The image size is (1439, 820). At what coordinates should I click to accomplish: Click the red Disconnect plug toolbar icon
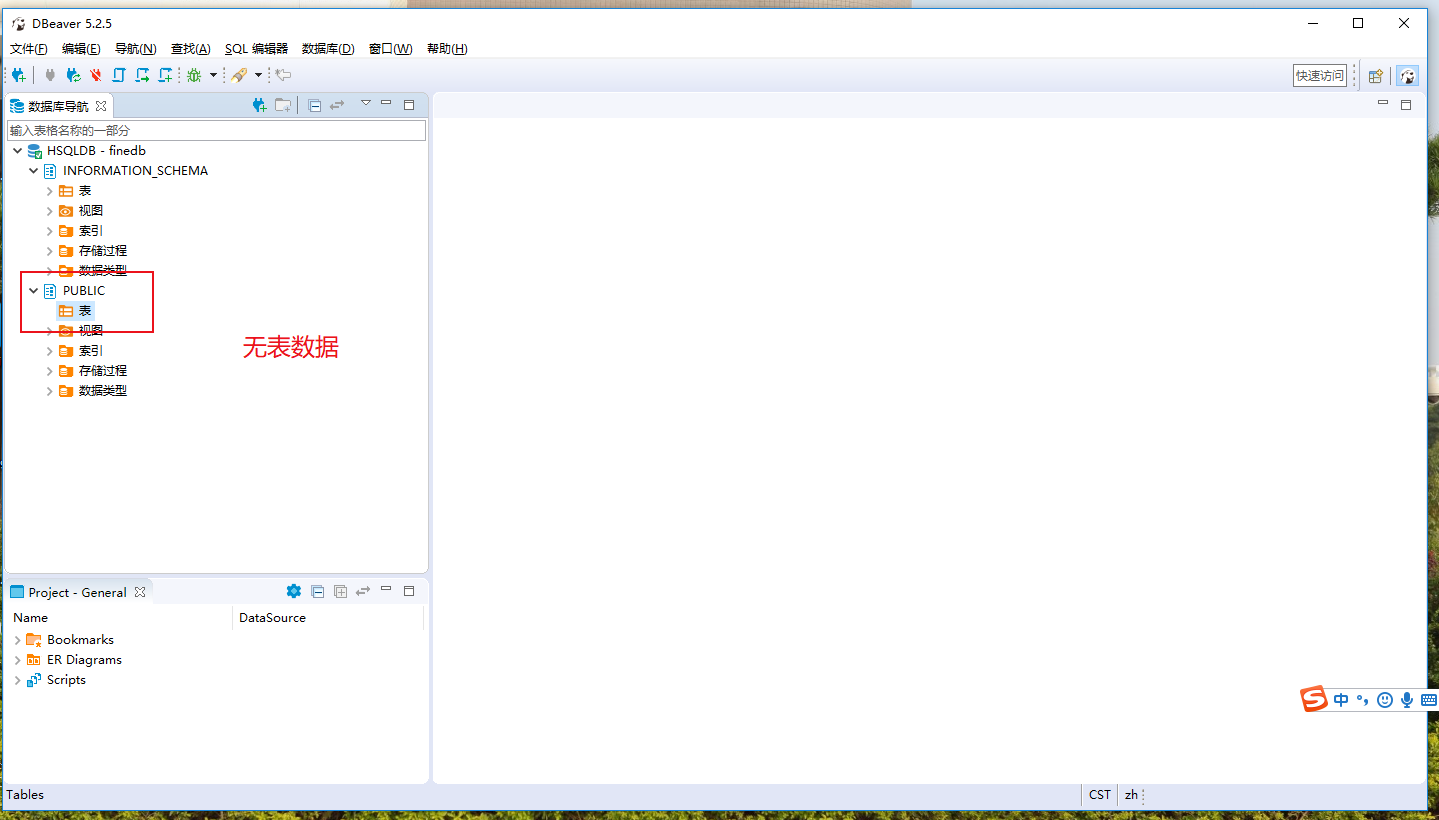coord(96,75)
